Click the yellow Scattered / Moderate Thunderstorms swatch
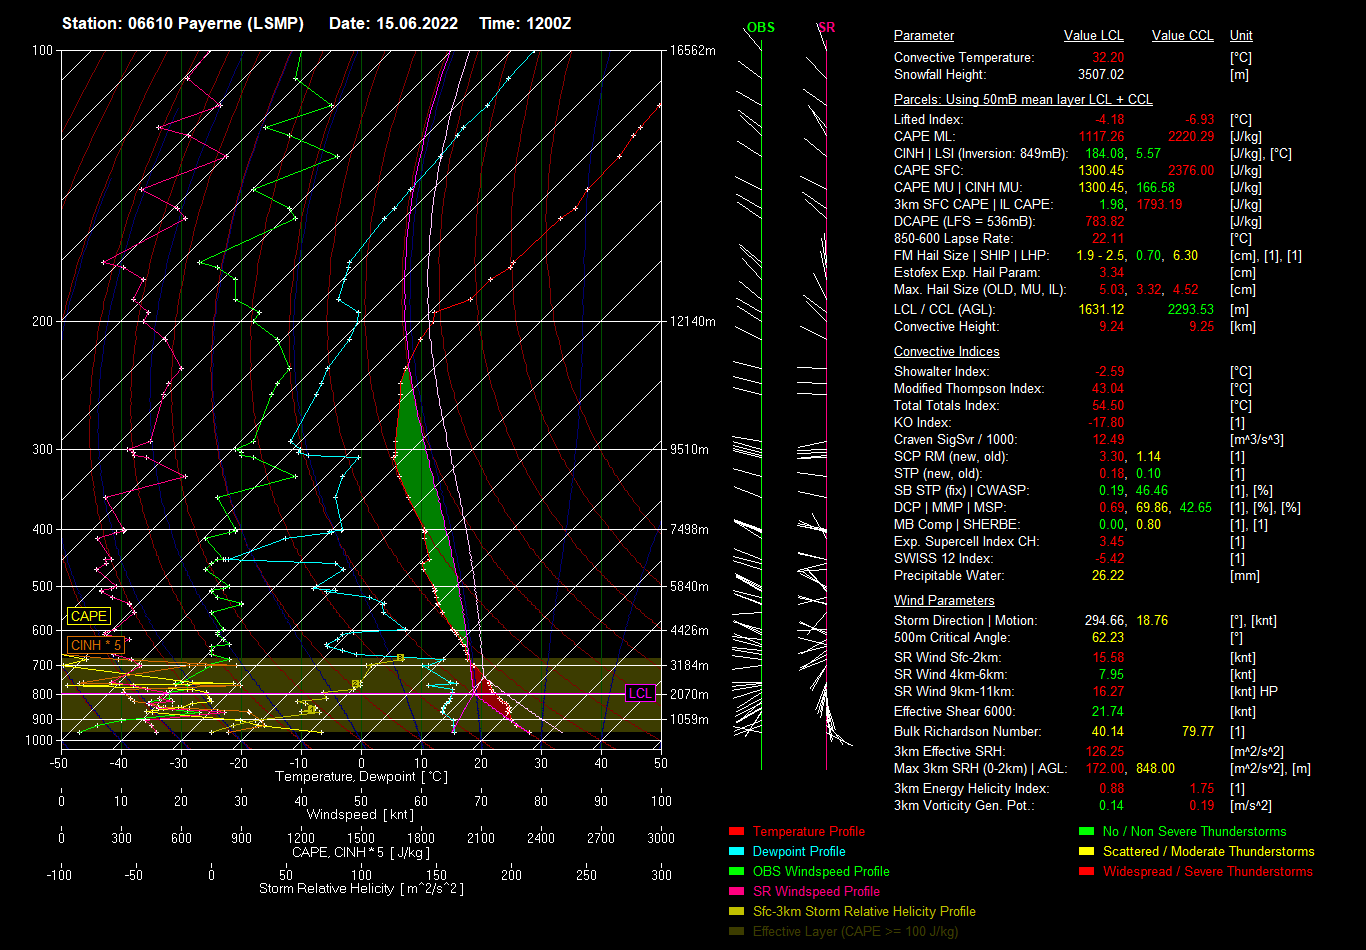This screenshot has width=1366, height=950. pyautogui.click(x=1087, y=852)
